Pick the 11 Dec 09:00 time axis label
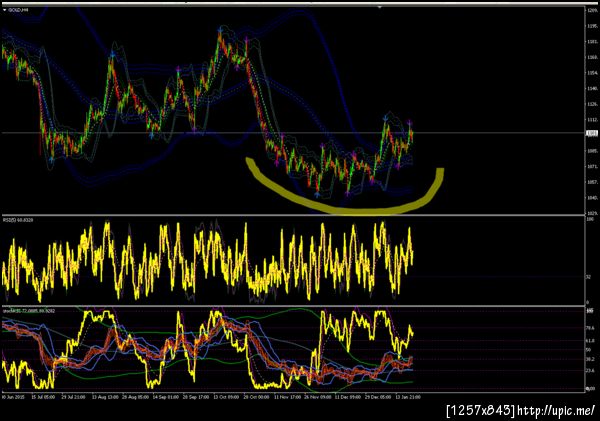The width and height of the screenshot is (600, 421). tap(347, 397)
